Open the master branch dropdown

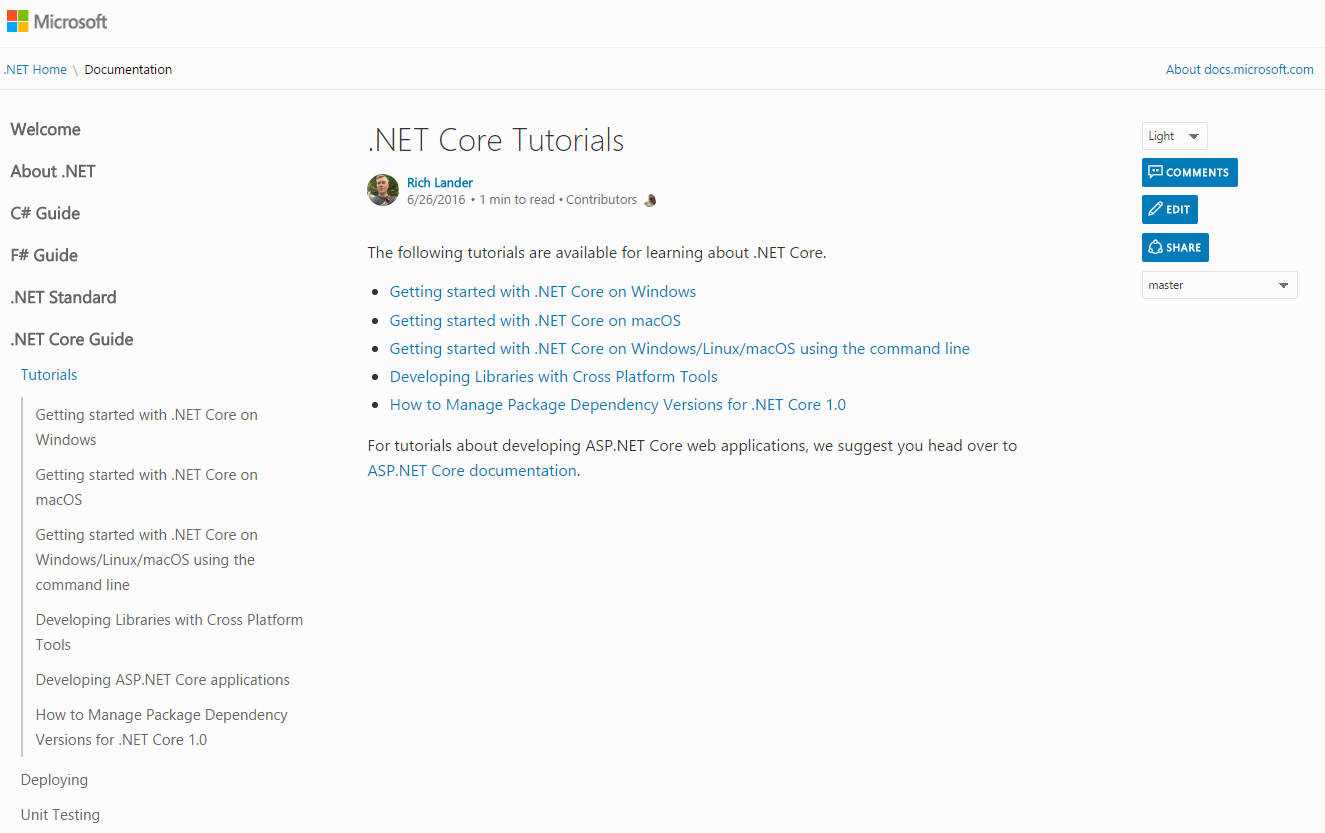click(x=1220, y=285)
